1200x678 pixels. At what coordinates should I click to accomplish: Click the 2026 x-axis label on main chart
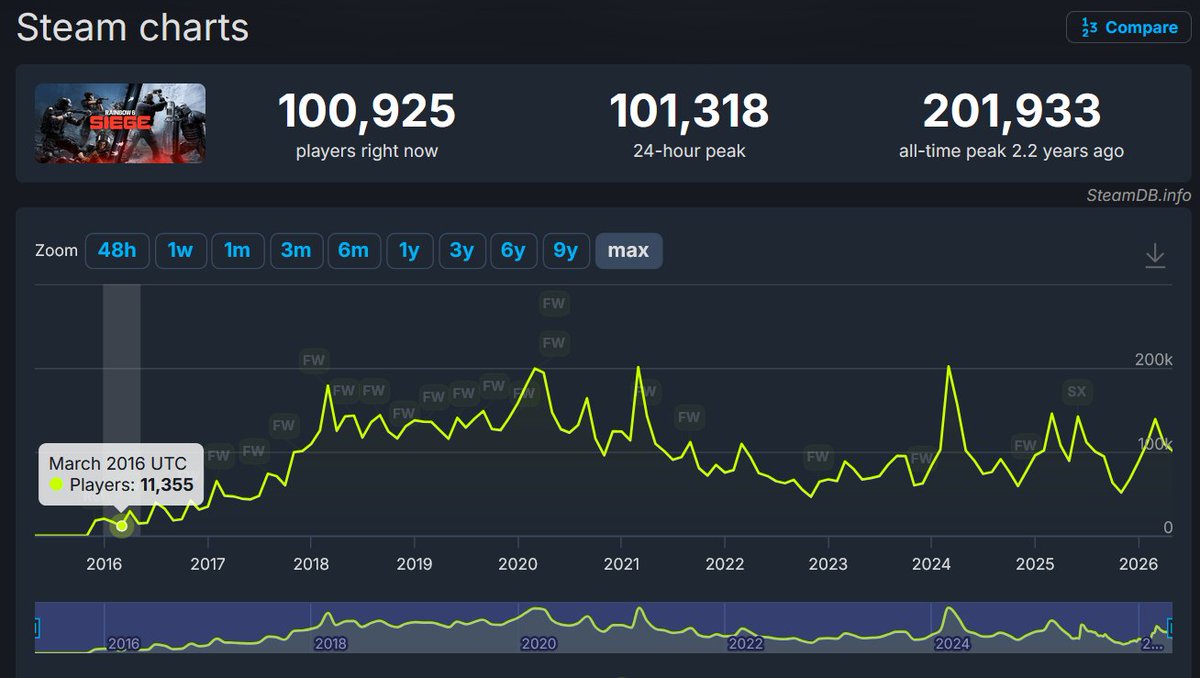pyautogui.click(x=1139, y=564)
